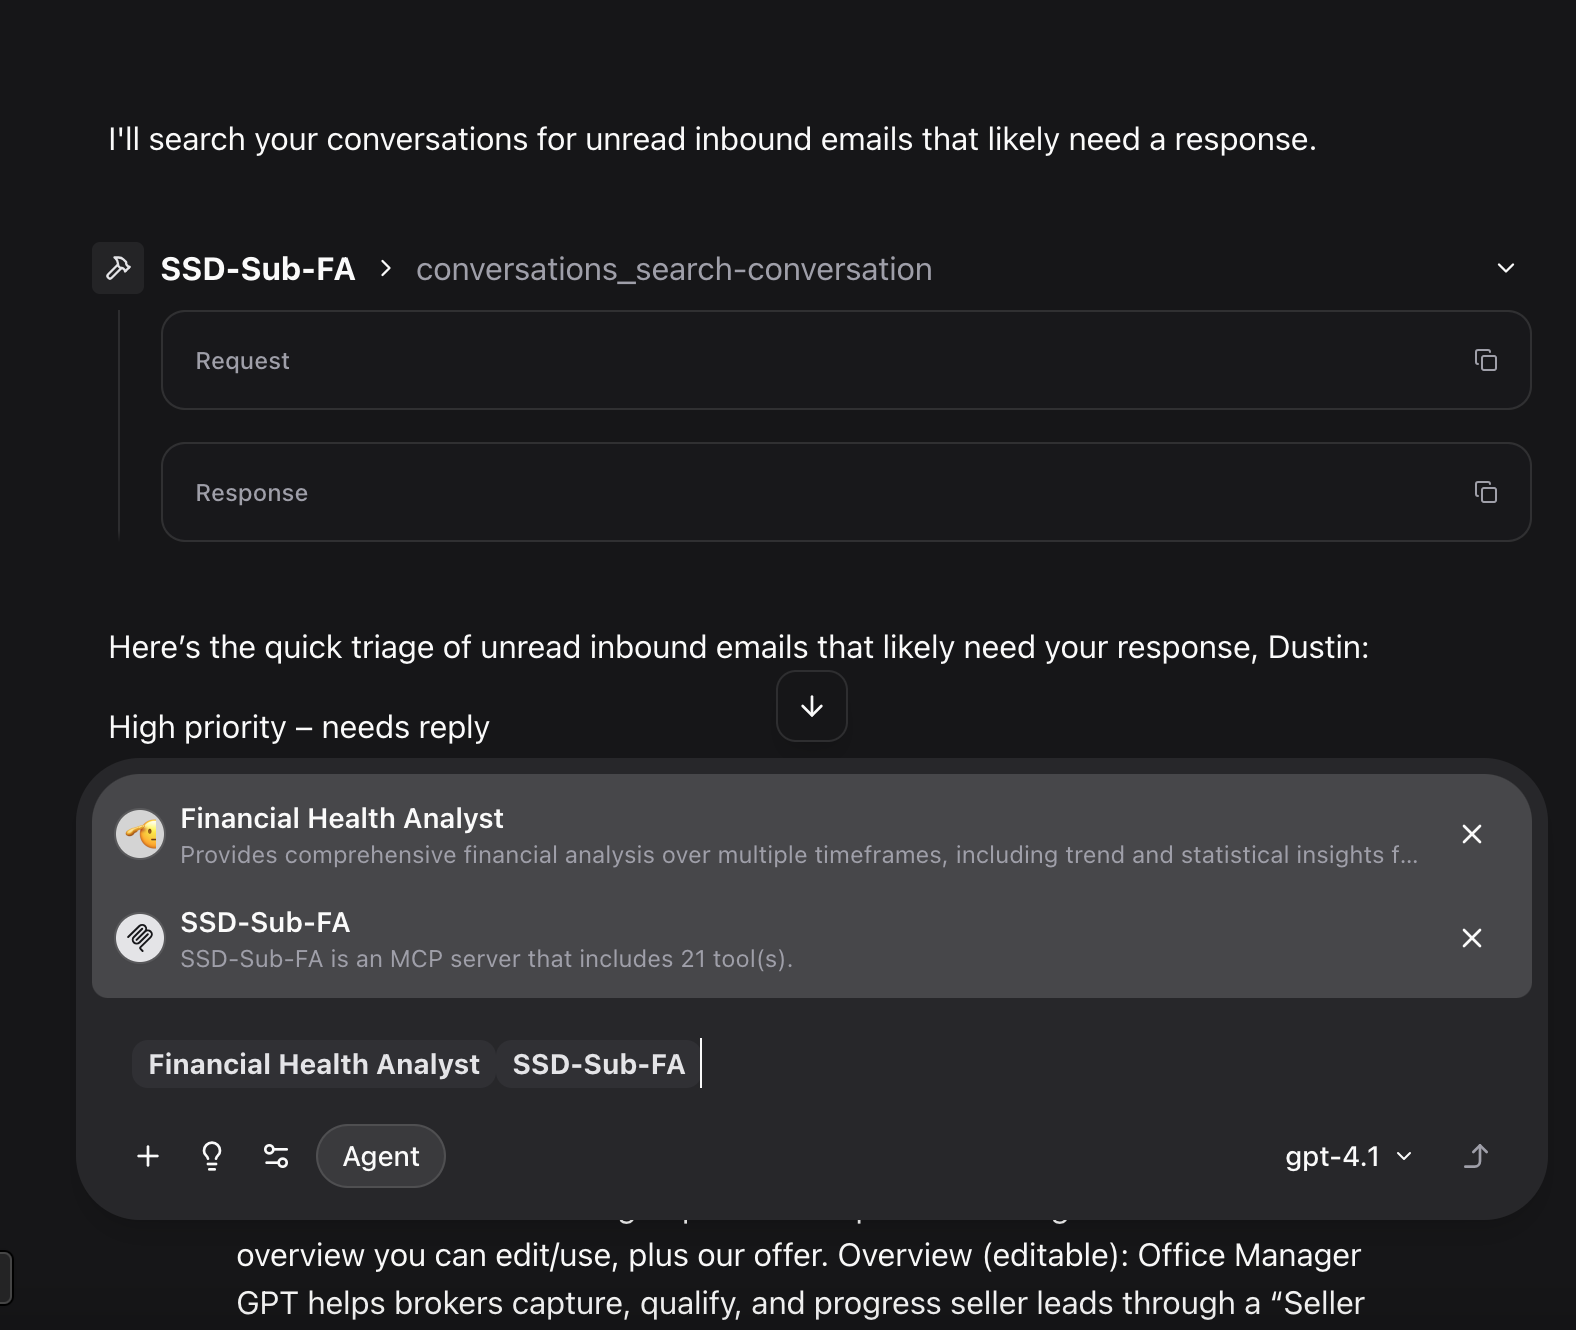The width and height of the screenshot is (1576, 1330).
Task: Click the Financial Health Analyst avatar
Action: [140, 834]
